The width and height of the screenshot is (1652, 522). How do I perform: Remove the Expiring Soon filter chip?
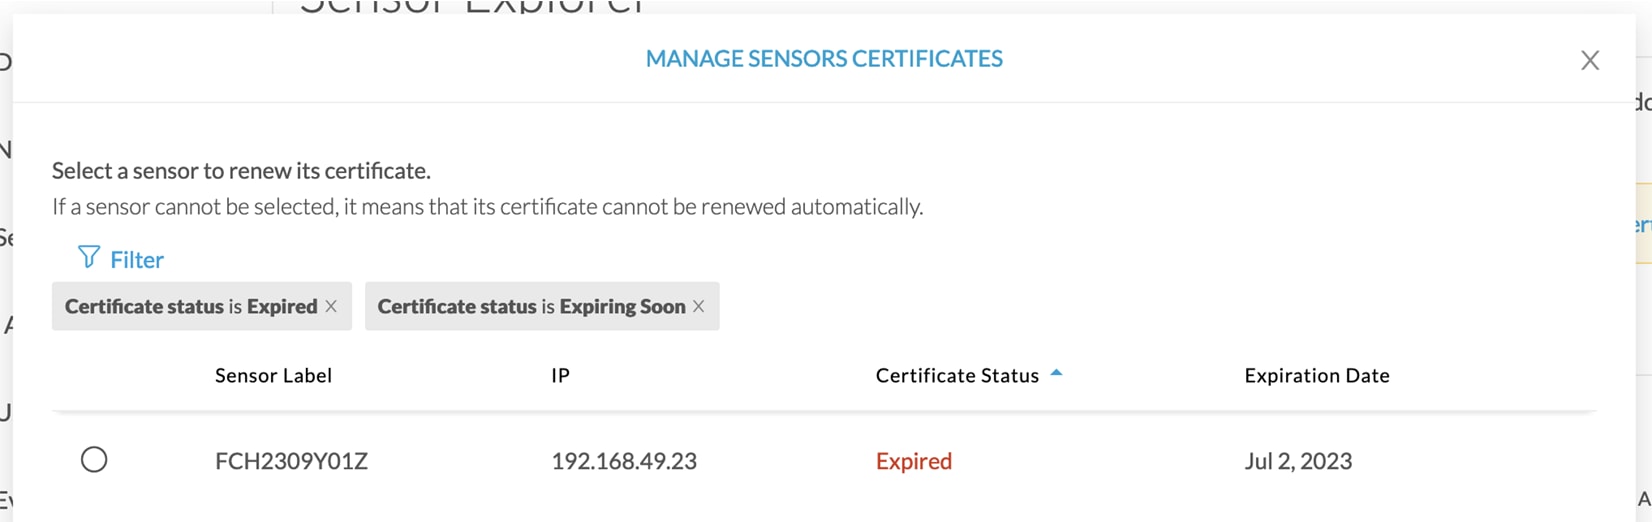click(x=699, y=306)
